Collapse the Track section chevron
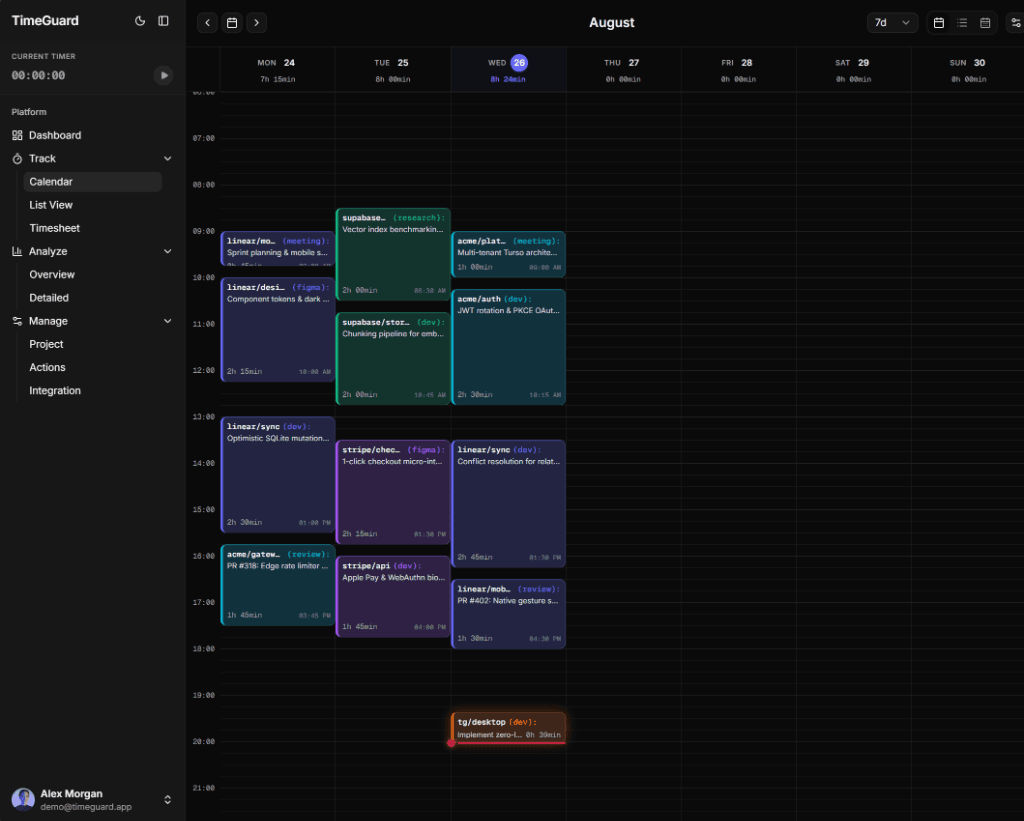 167,159
